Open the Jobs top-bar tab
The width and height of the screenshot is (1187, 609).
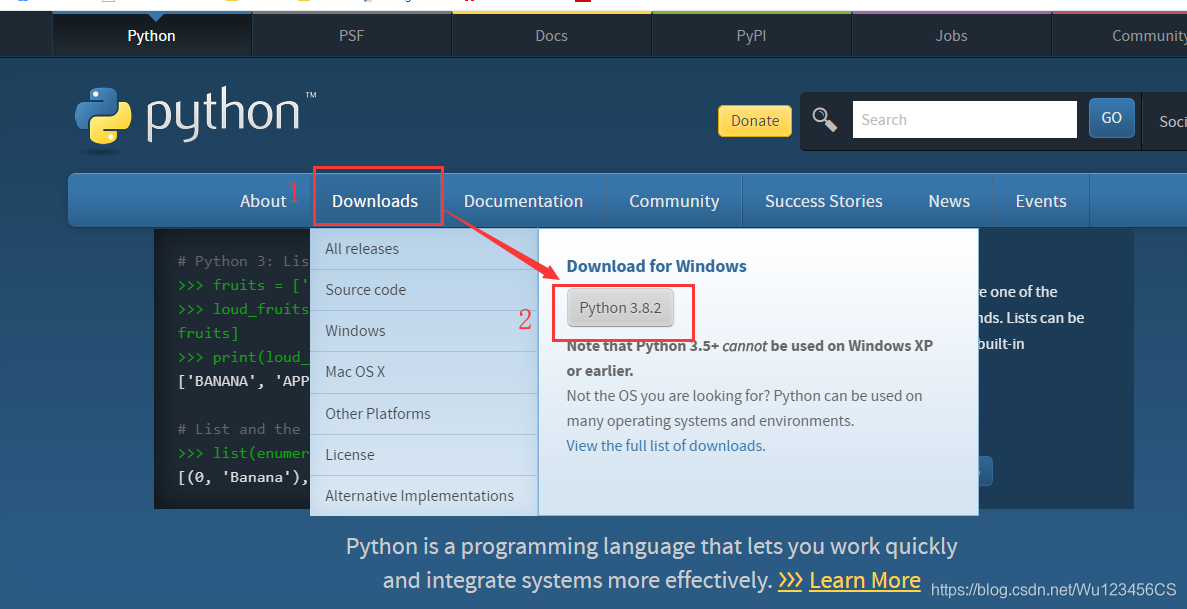[951, 36]
